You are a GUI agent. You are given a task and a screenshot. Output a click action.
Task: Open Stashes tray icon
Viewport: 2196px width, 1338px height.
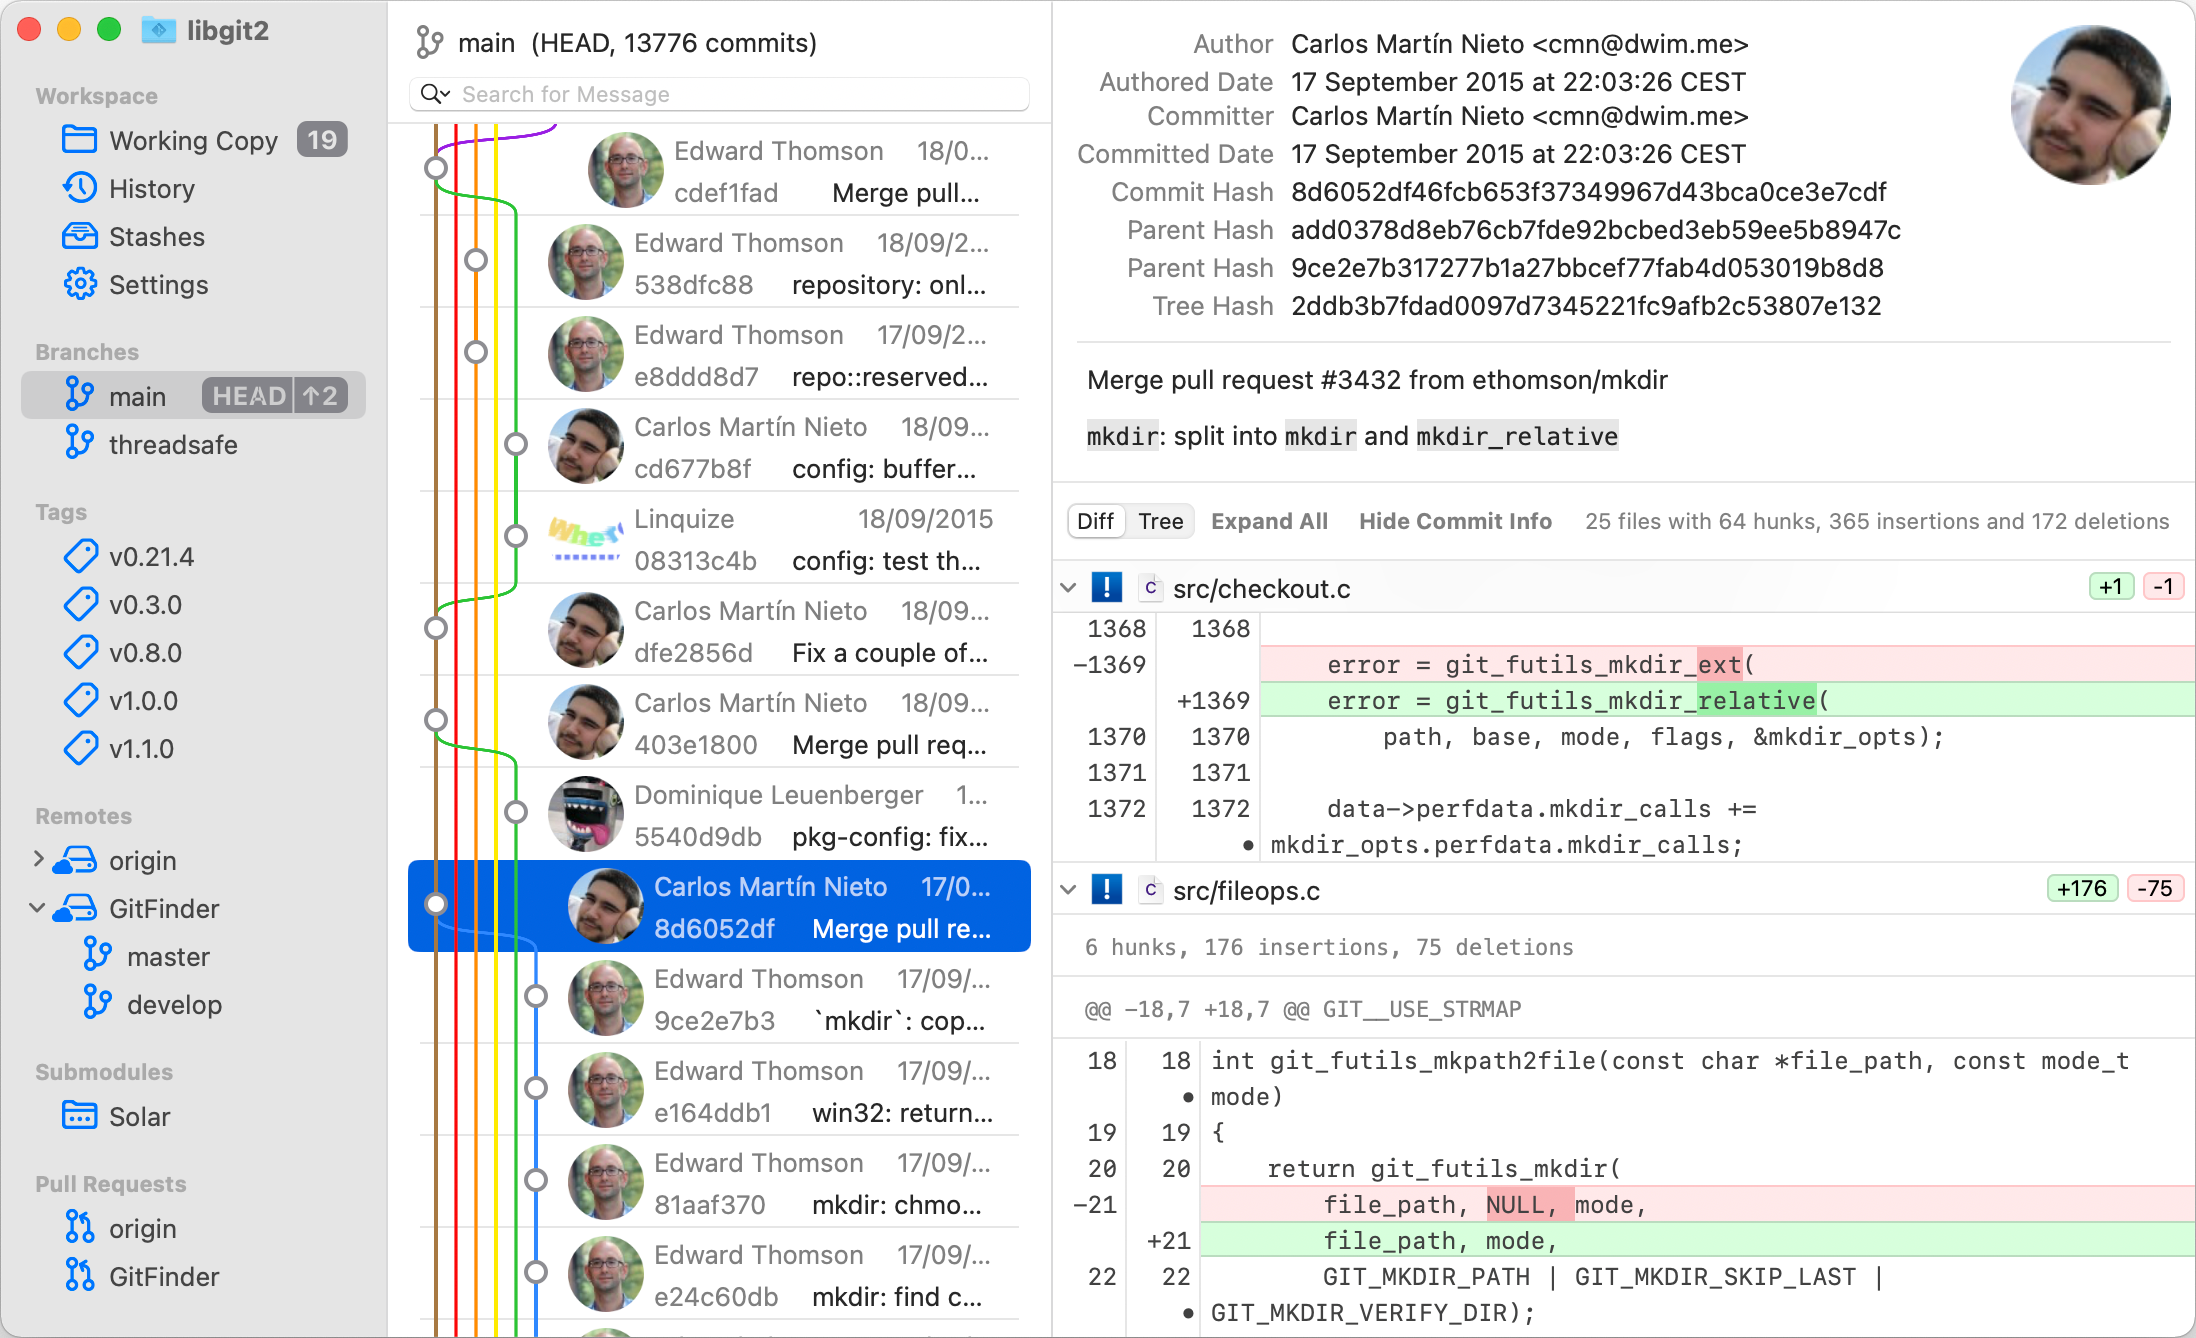(x=79, y=236)
